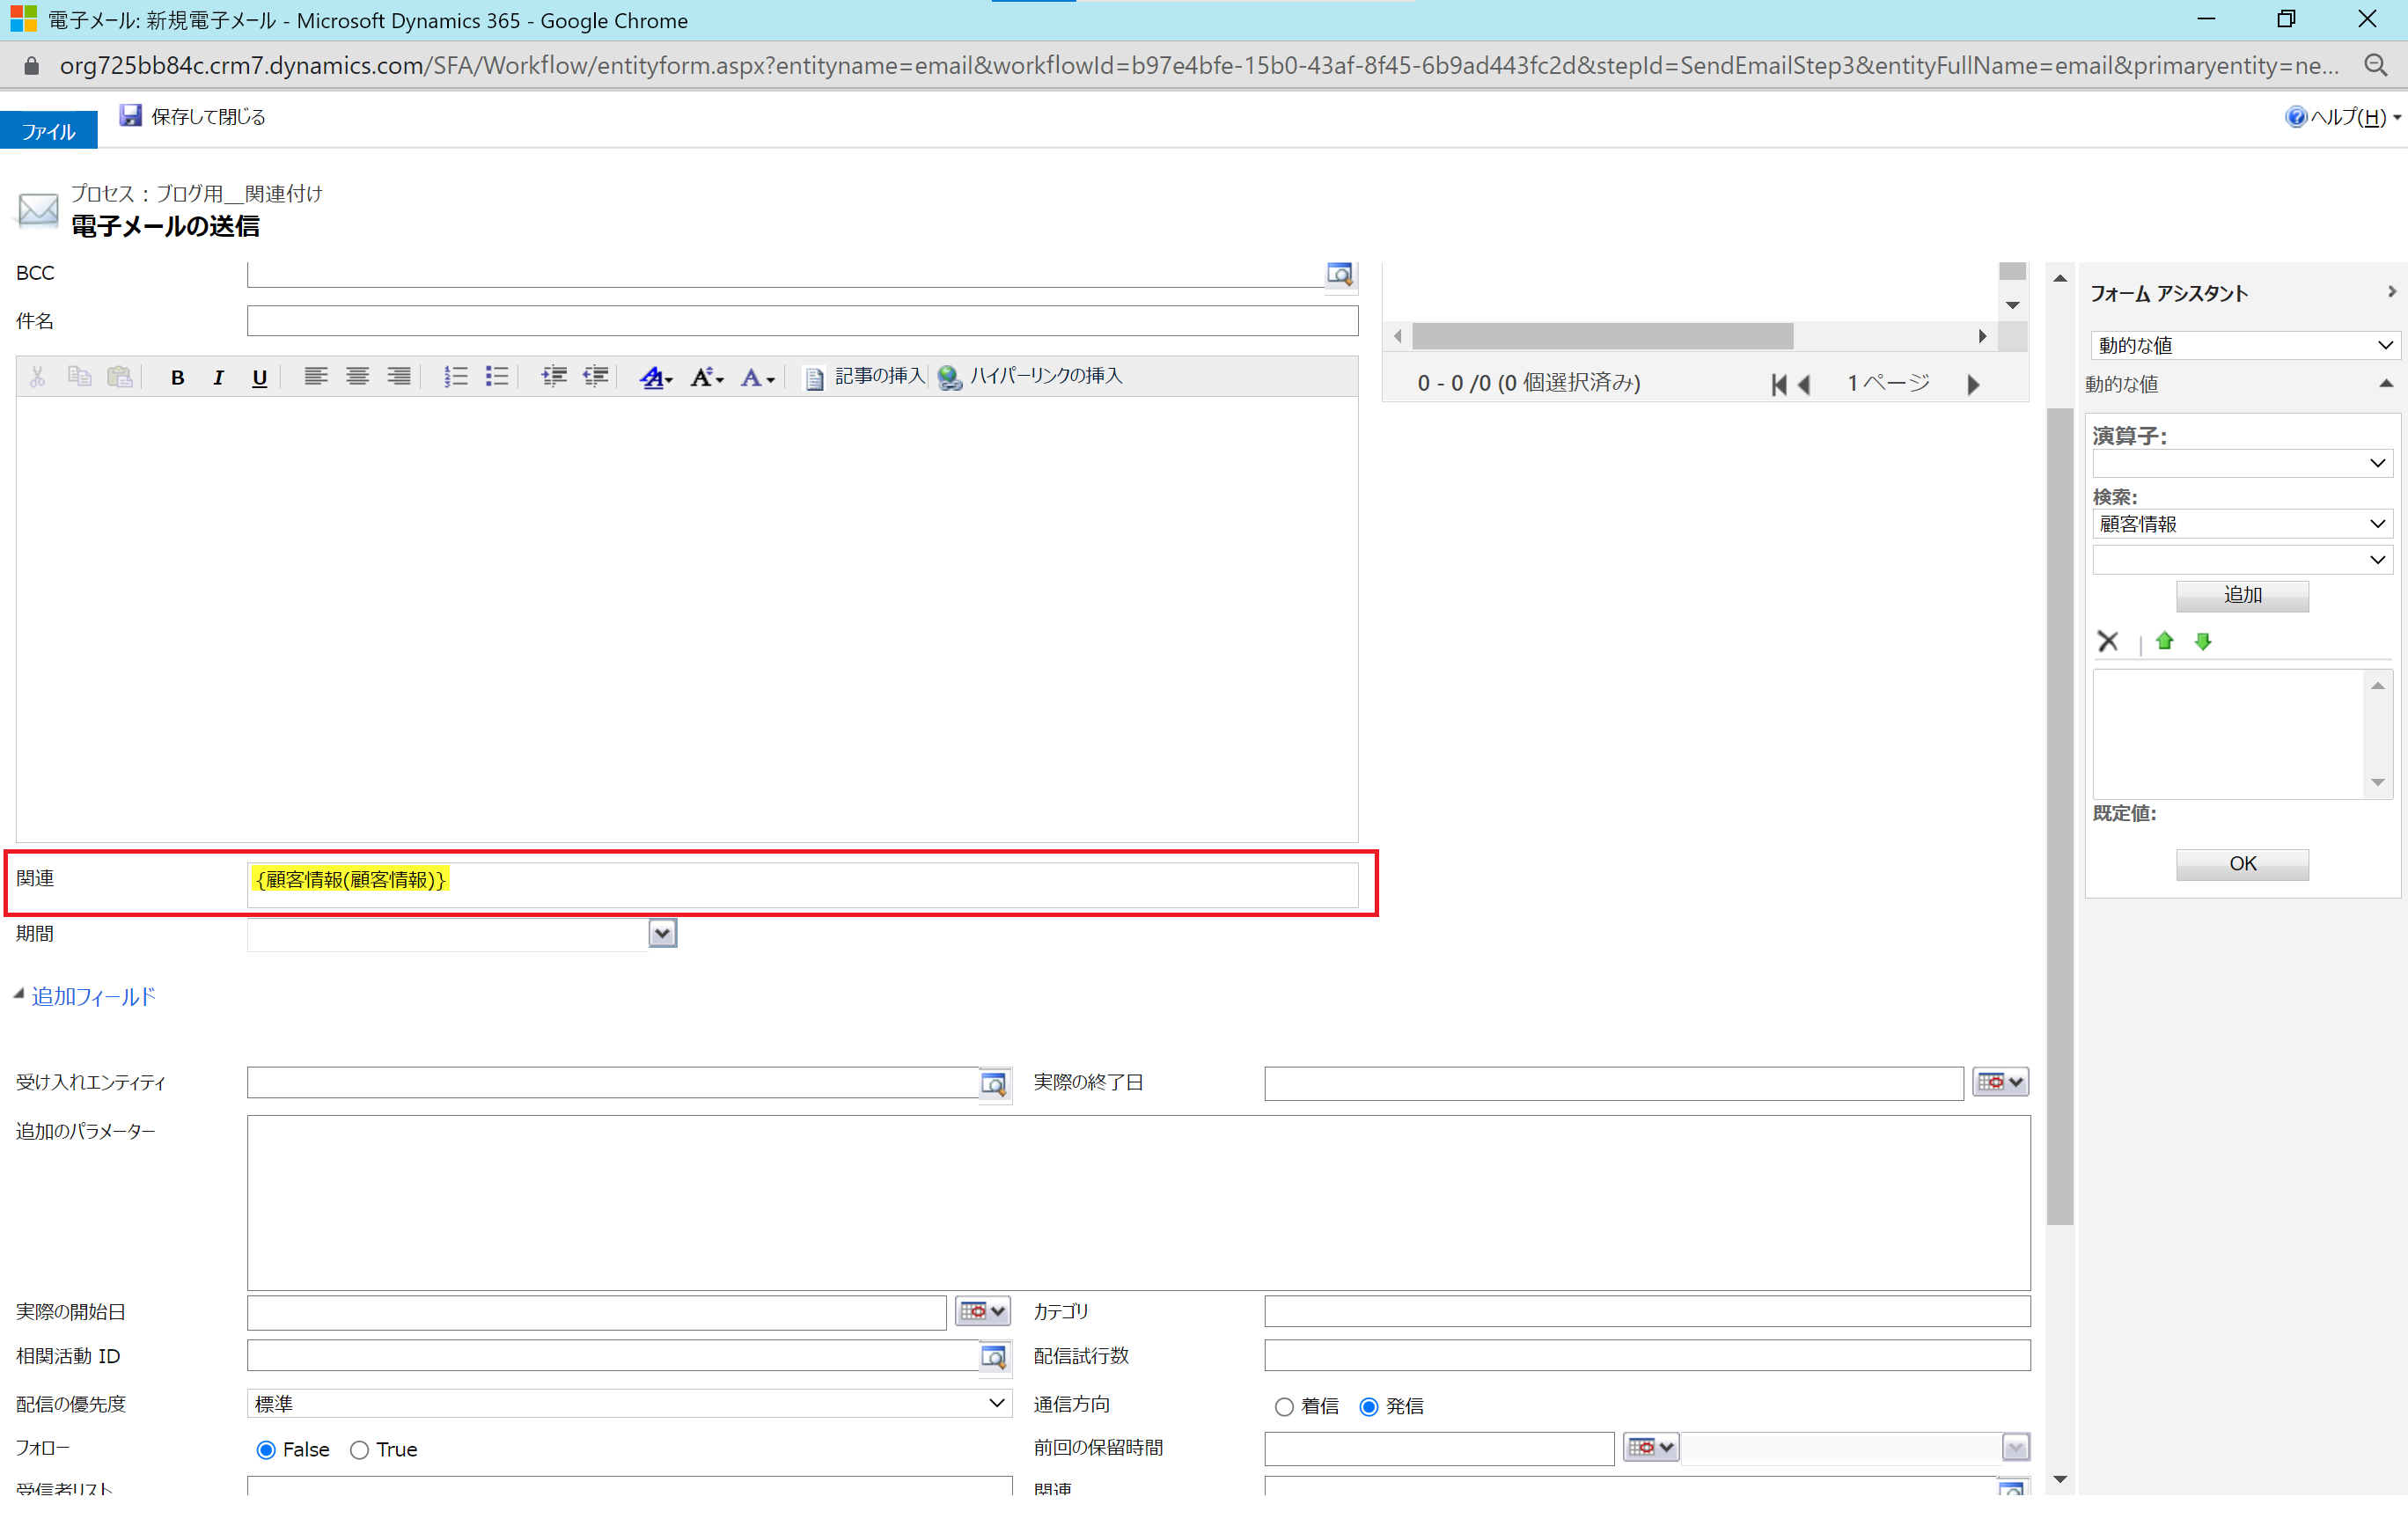The height and width of the screenshot is (1526, 2408).
Task: Click ハイパーリンクの挿入 toolbar button
Action: point(1030,377)
